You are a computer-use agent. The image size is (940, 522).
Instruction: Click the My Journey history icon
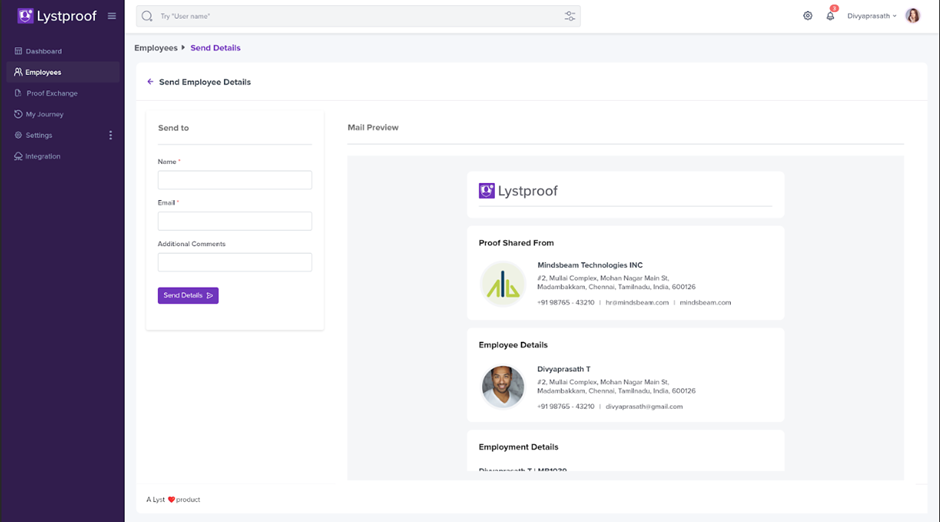coord(18,114)
